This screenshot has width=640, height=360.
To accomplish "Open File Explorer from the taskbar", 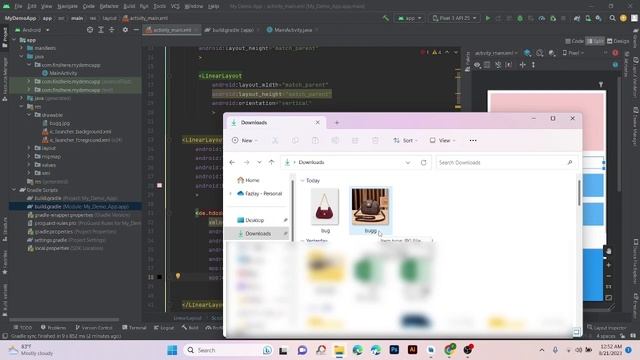I will [339, 350].
